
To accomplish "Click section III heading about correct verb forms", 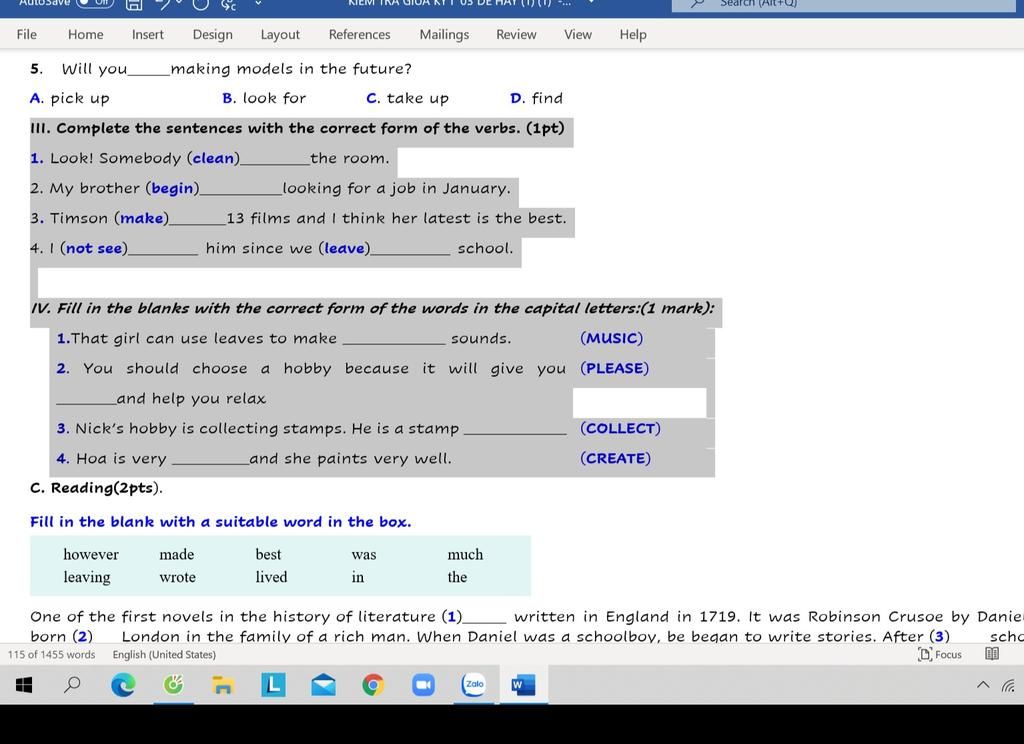I will pyautogui.click(x=297, y=128).
